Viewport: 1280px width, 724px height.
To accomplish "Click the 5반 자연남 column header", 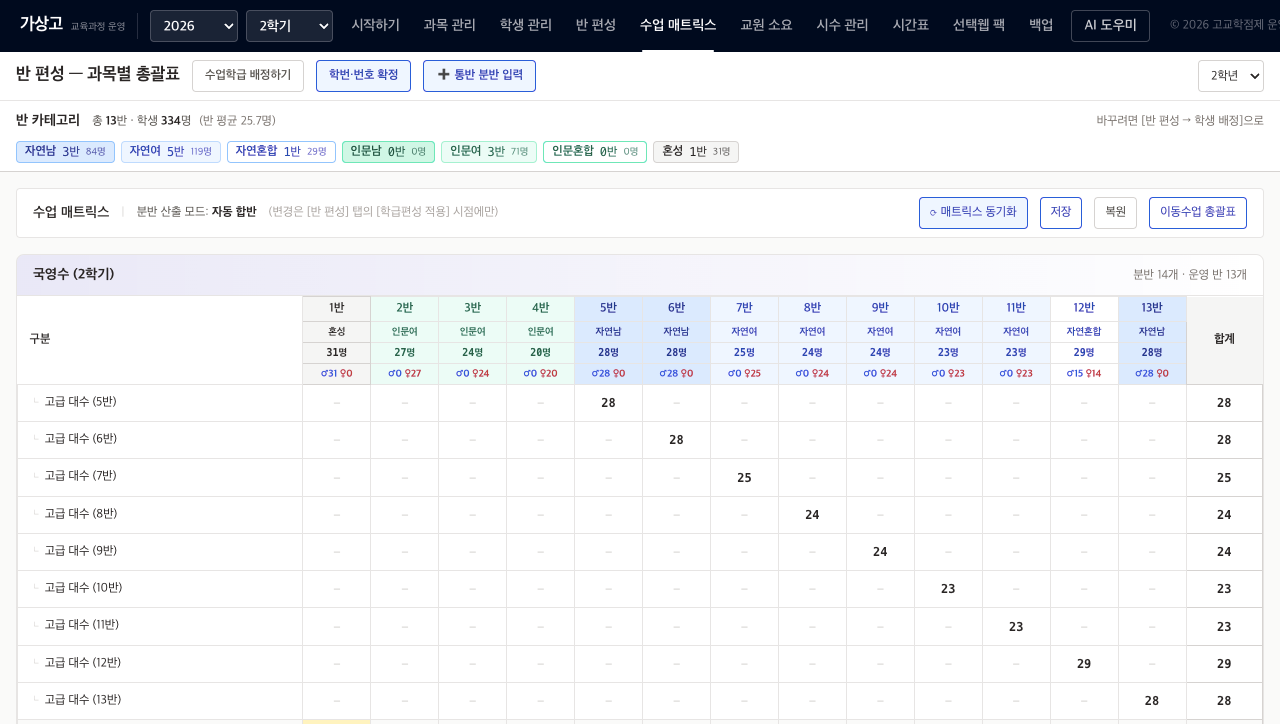I will tap(608, 340).
